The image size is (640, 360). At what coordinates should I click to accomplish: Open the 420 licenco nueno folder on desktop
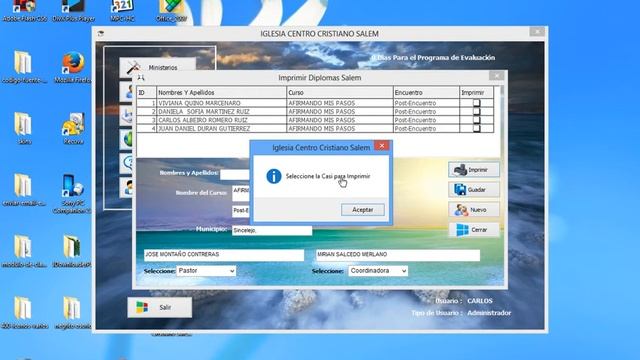(24, 313)
